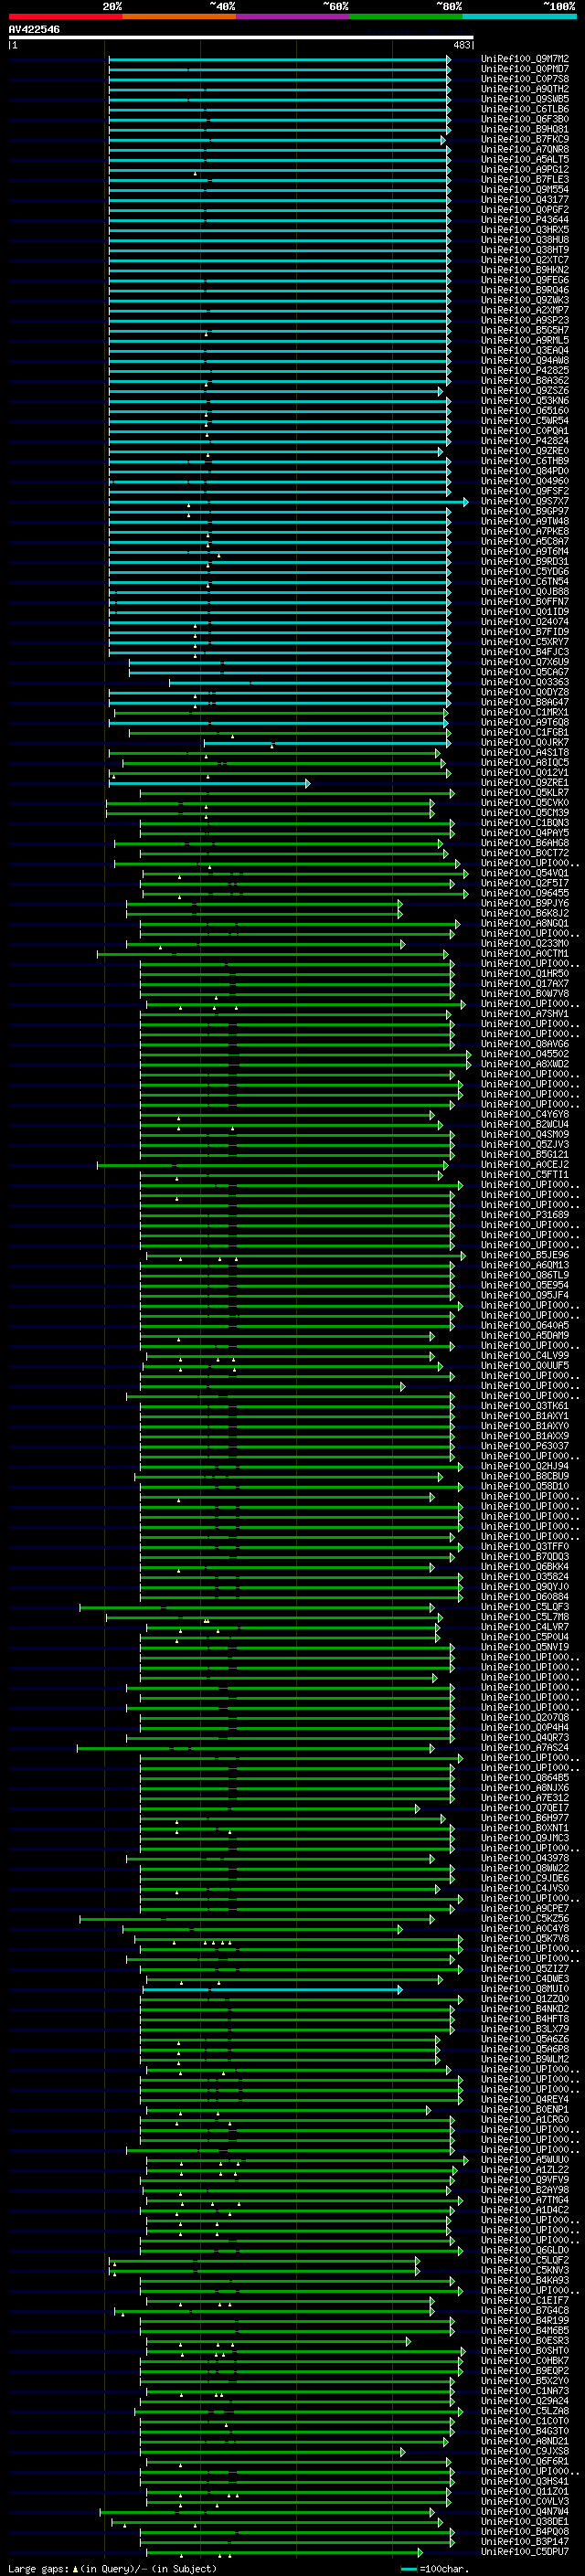This screenshot has width=585, height=2576.
Task: Select hit UniRef100_Q0JRK7
Action: tap(525, 742)
